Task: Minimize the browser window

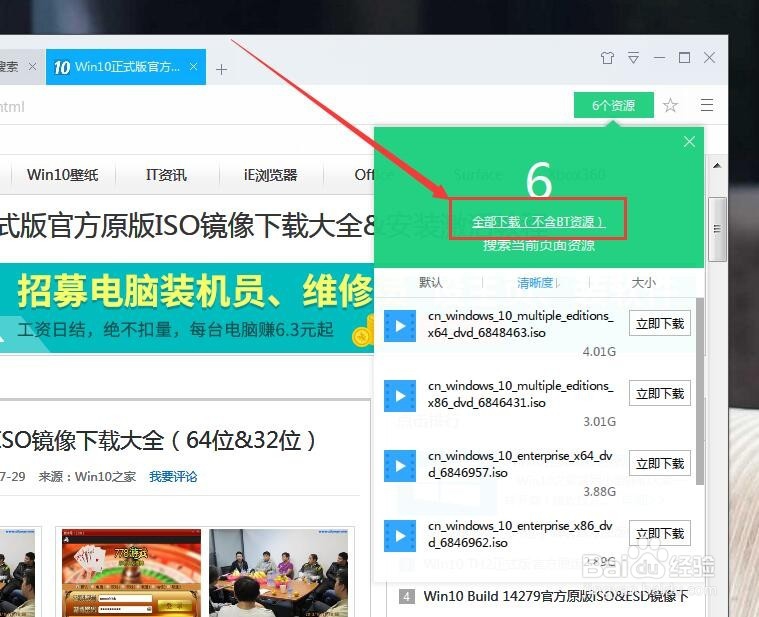Action: 659,58
